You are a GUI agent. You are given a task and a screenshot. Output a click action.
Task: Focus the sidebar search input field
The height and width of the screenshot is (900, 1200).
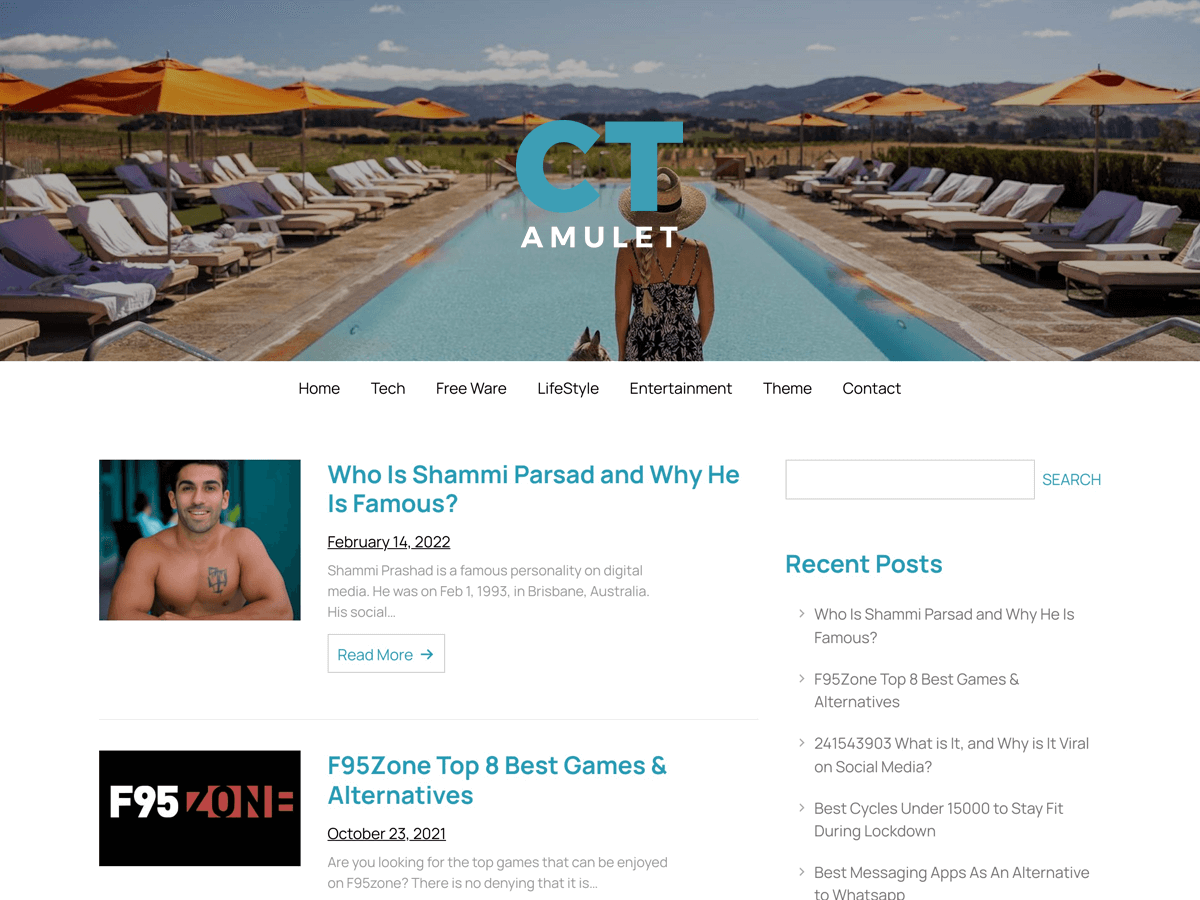(x=910, y=479)
